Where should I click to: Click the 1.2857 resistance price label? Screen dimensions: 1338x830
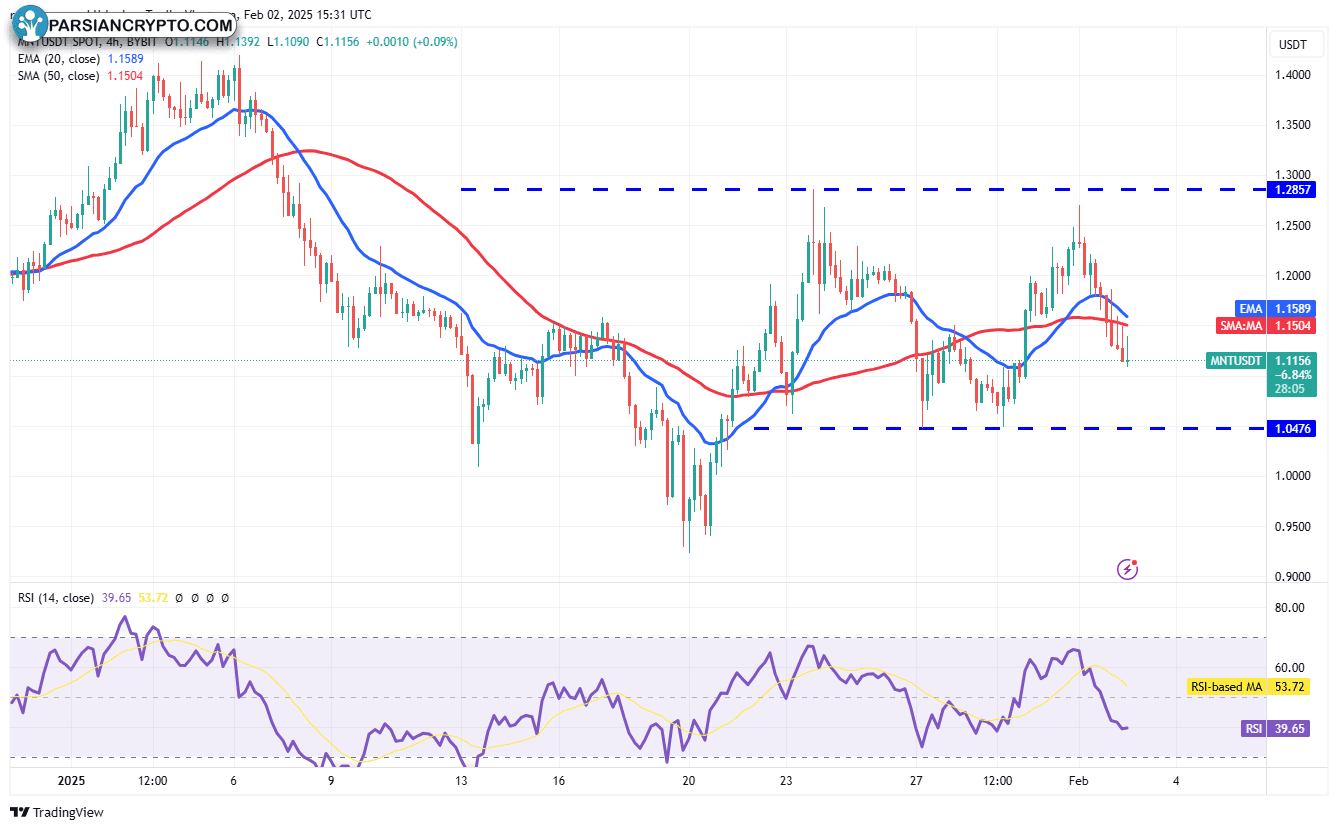click(x=1292, y=189)
